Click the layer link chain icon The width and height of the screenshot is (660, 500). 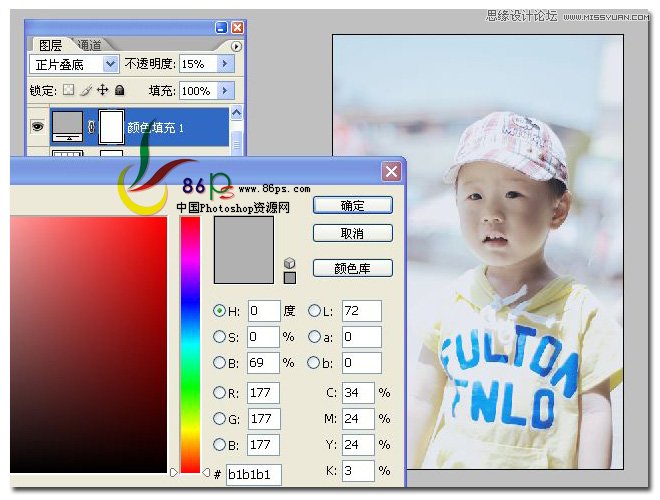[x=91, y=127]
